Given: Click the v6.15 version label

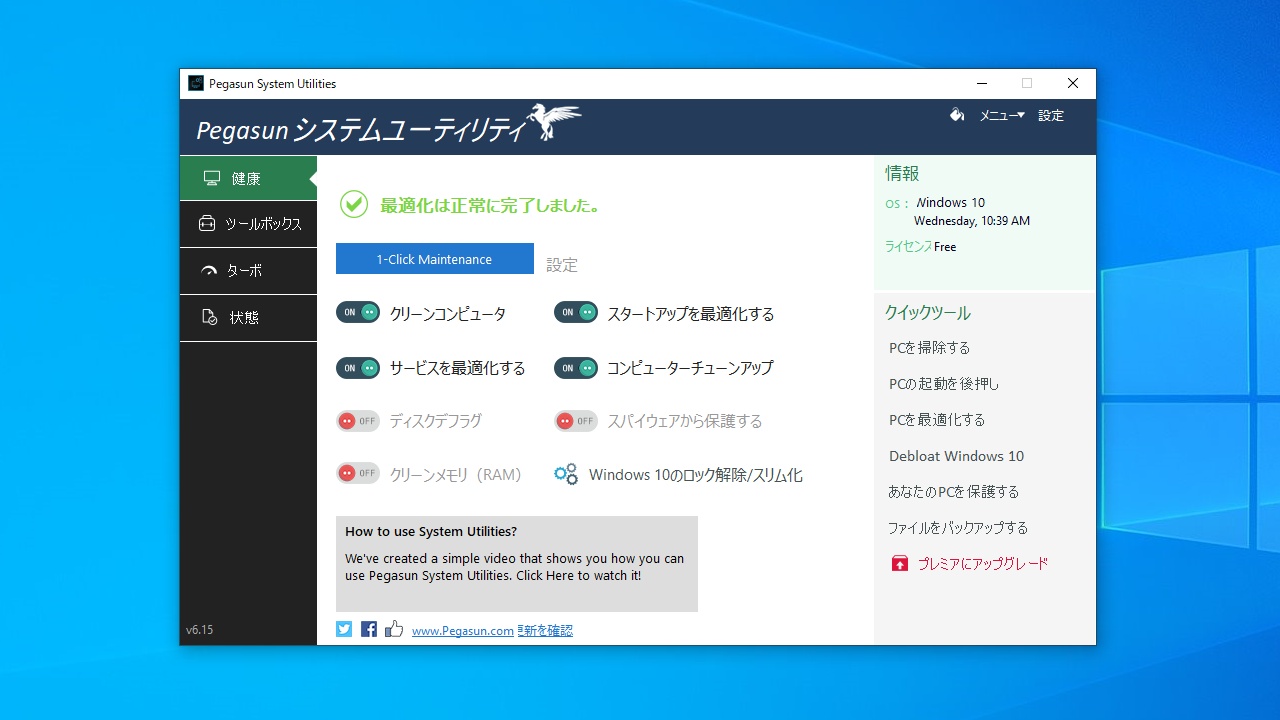Looking at the screenshot, I should (x=200, y=630).
